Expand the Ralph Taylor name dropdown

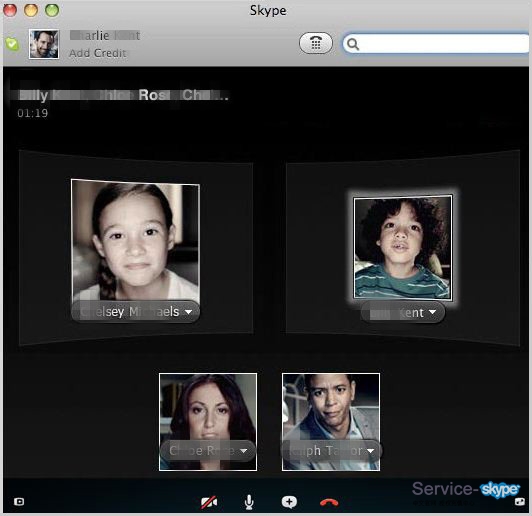[370, 451]
